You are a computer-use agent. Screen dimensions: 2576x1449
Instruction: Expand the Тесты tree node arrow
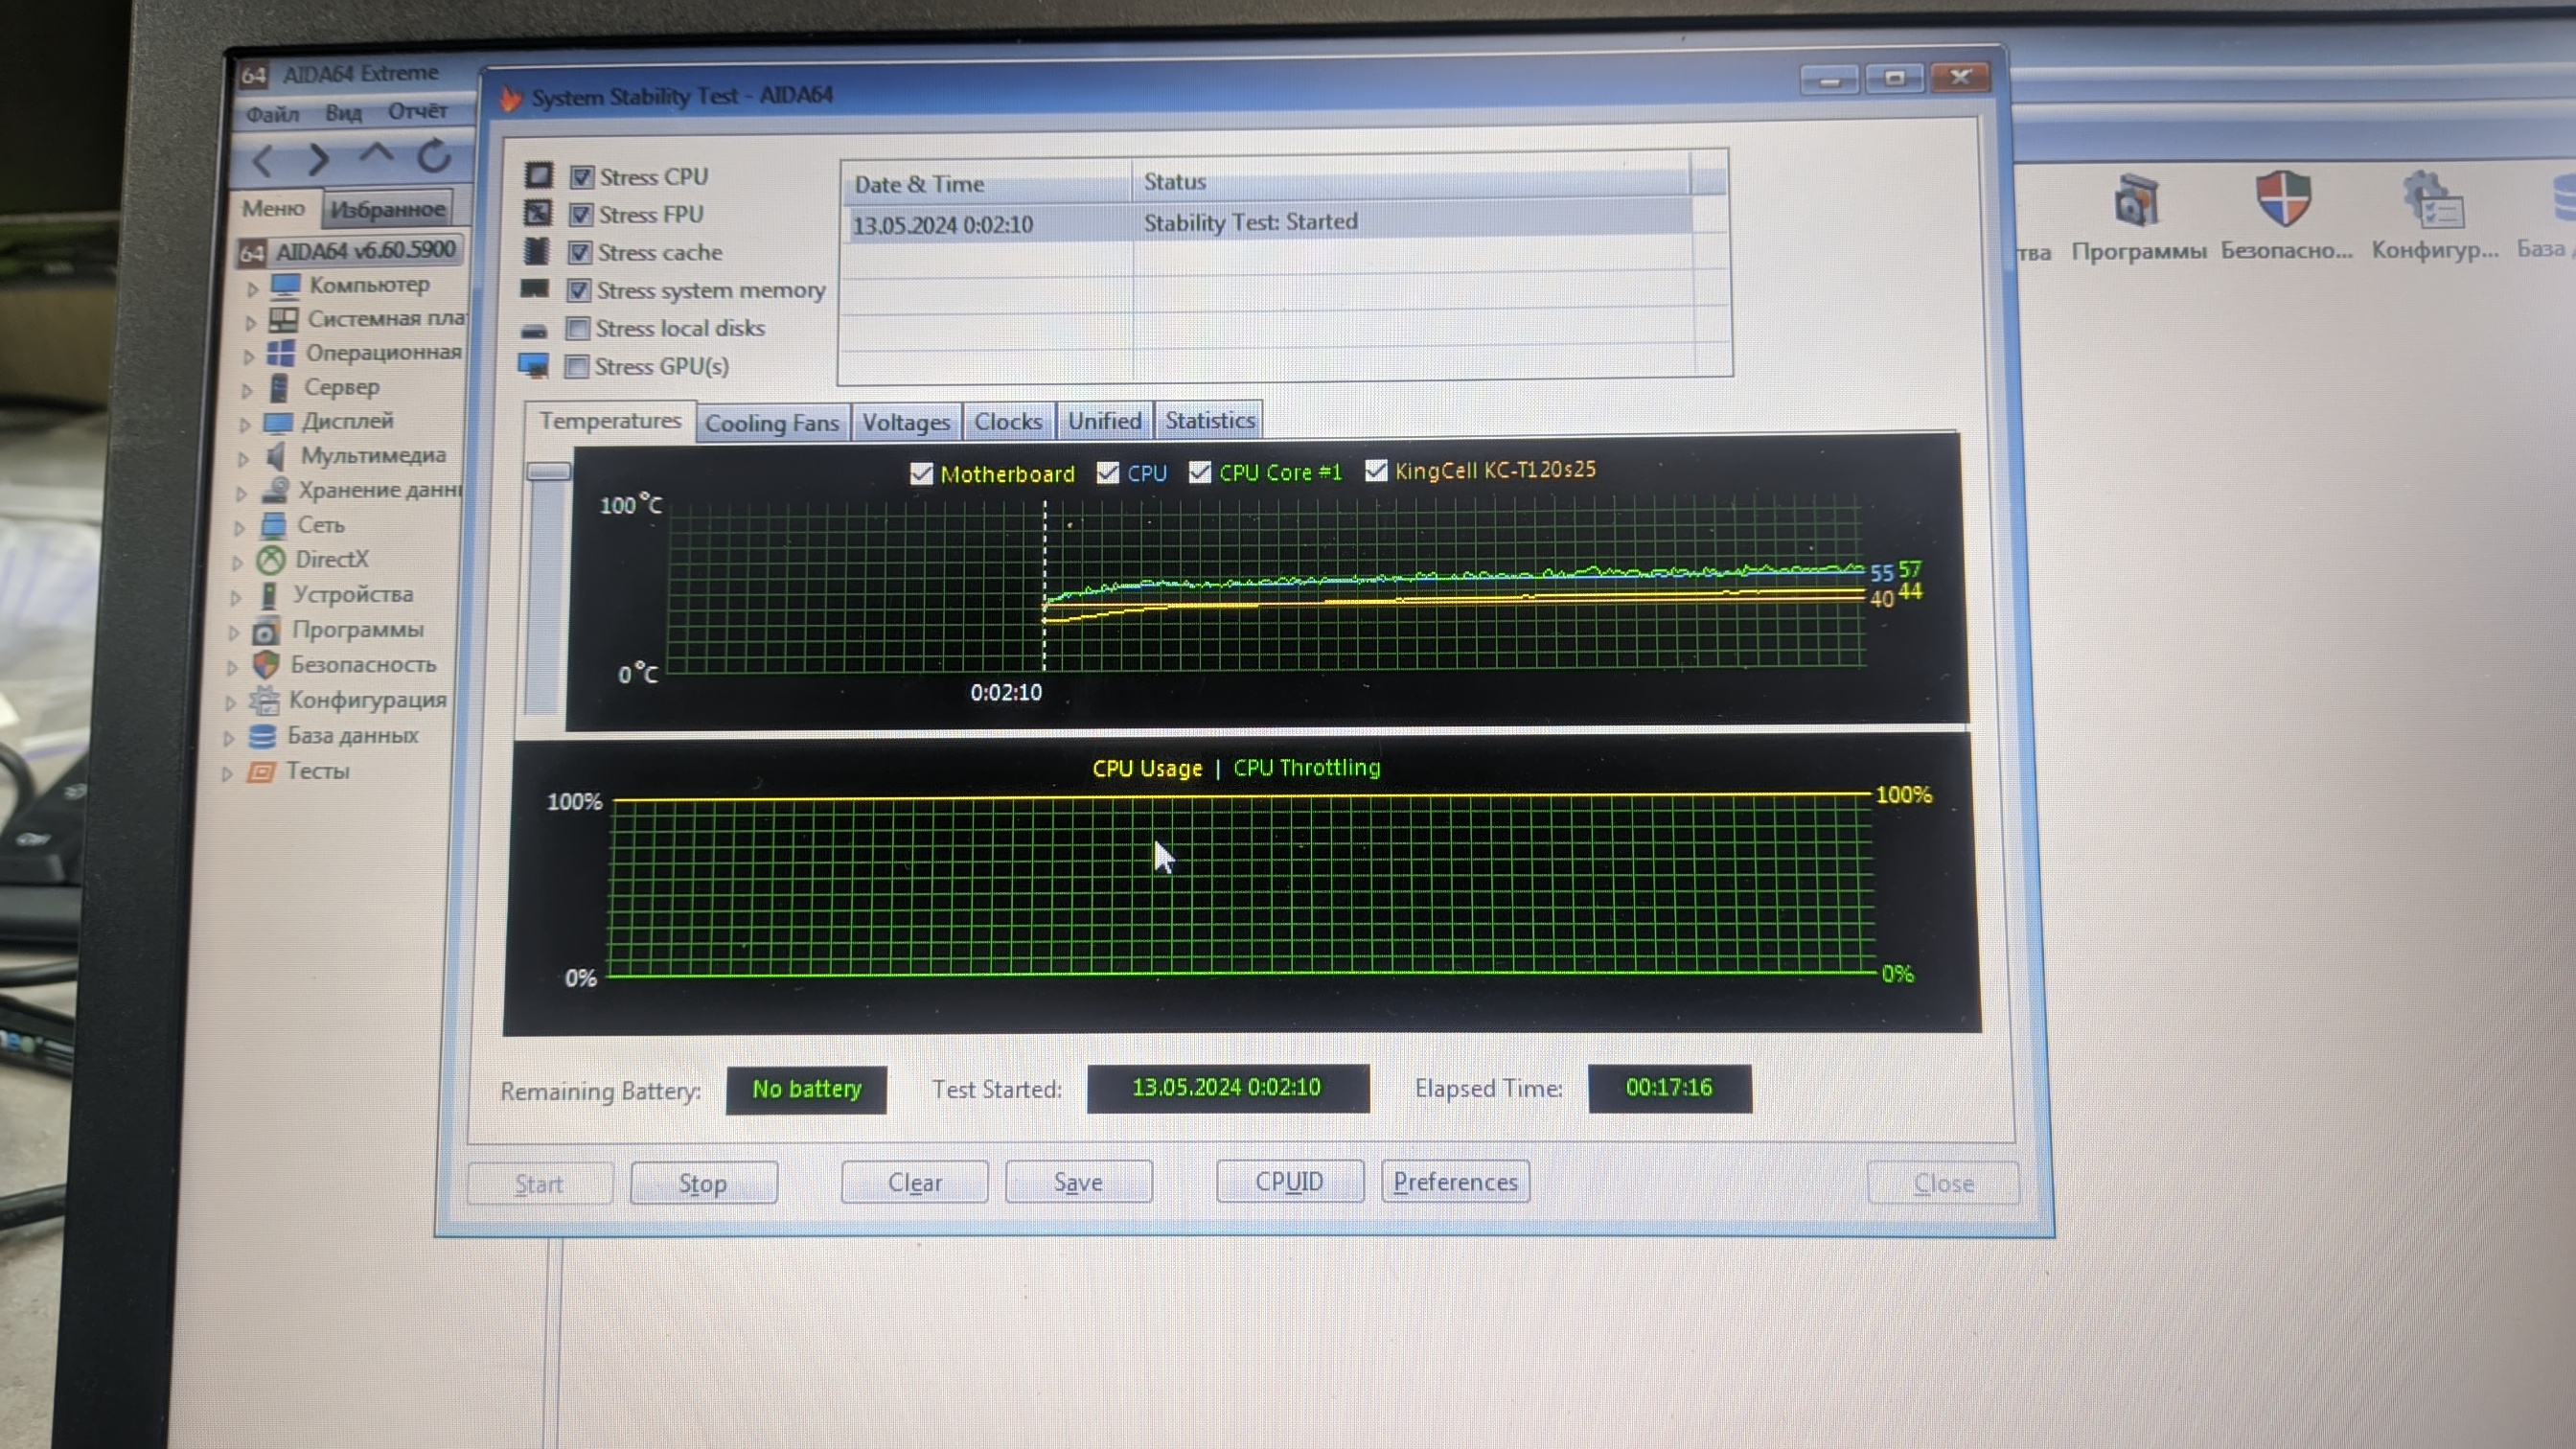pos(227,774)
